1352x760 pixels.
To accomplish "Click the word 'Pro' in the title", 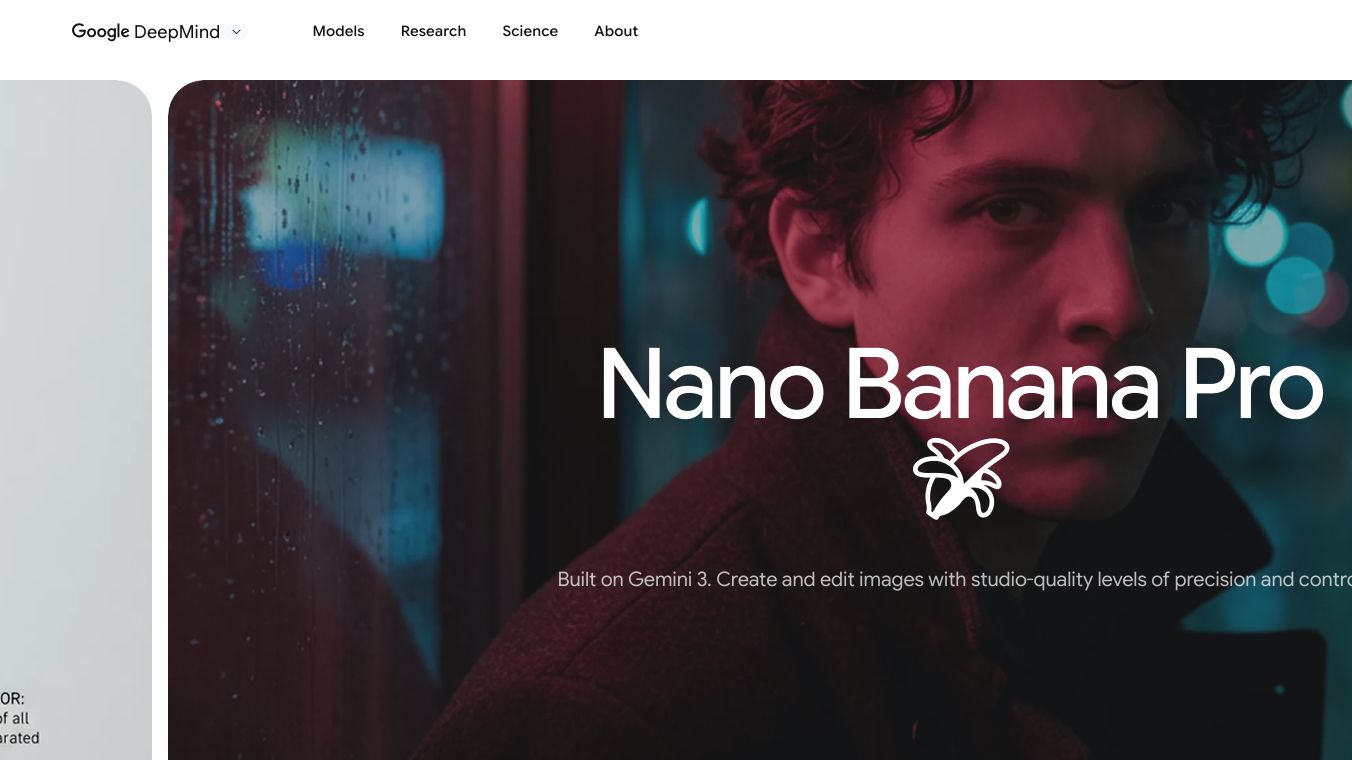I will 1253,385.
